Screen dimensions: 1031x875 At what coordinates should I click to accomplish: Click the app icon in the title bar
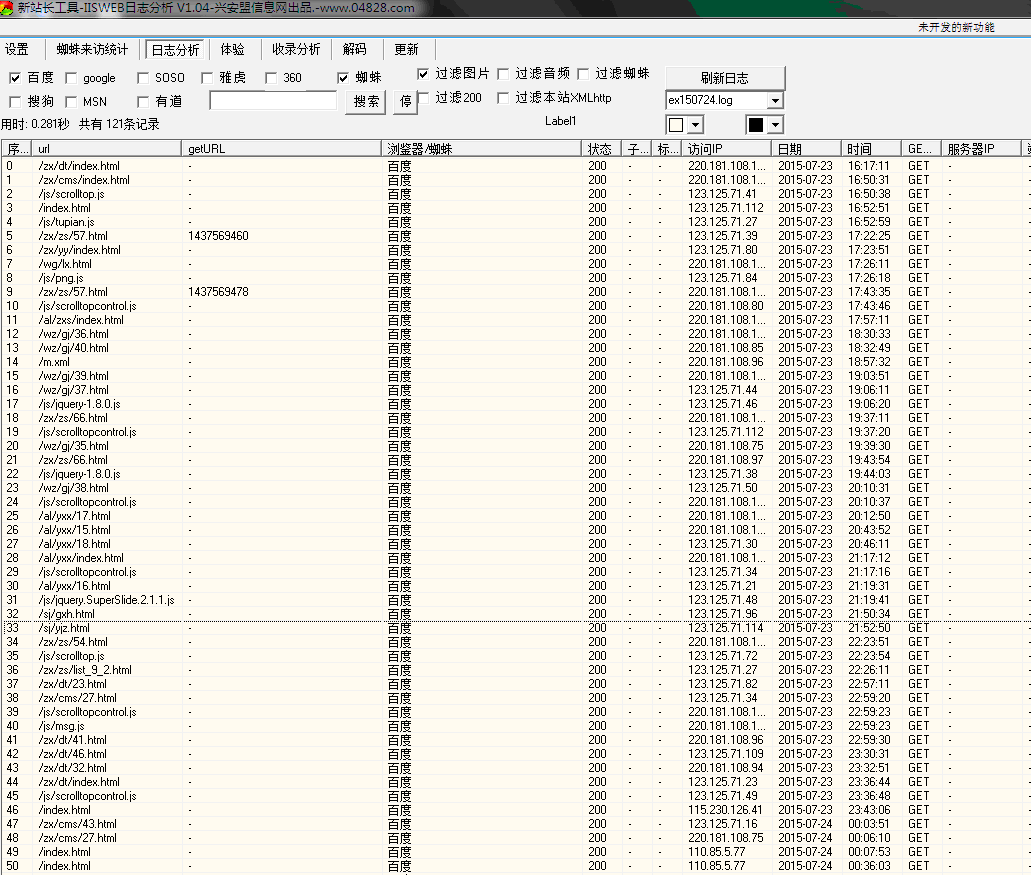pos(7,8)
